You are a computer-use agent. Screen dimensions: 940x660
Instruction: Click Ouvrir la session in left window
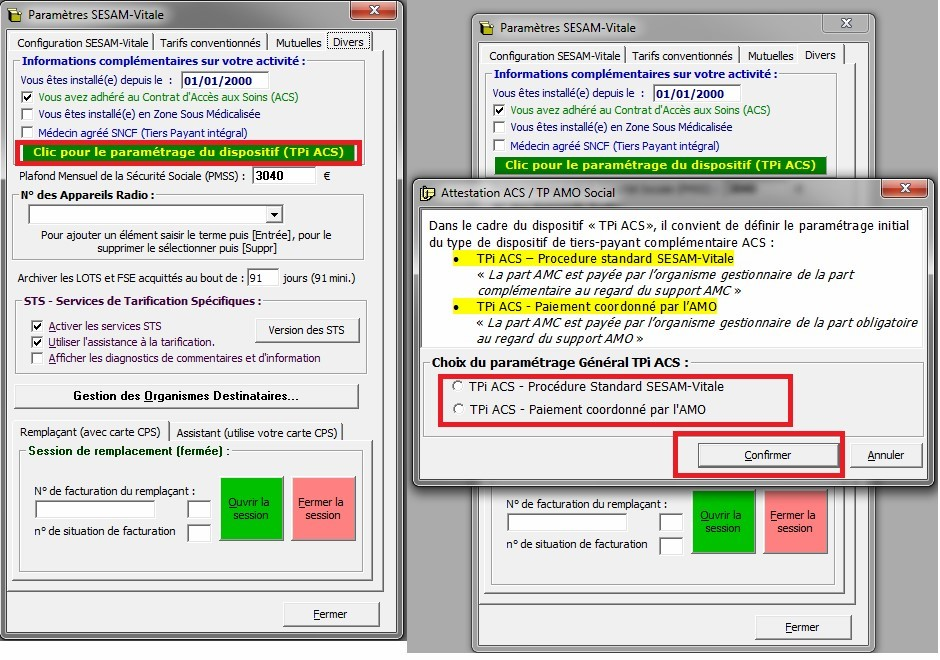[251, 508]
